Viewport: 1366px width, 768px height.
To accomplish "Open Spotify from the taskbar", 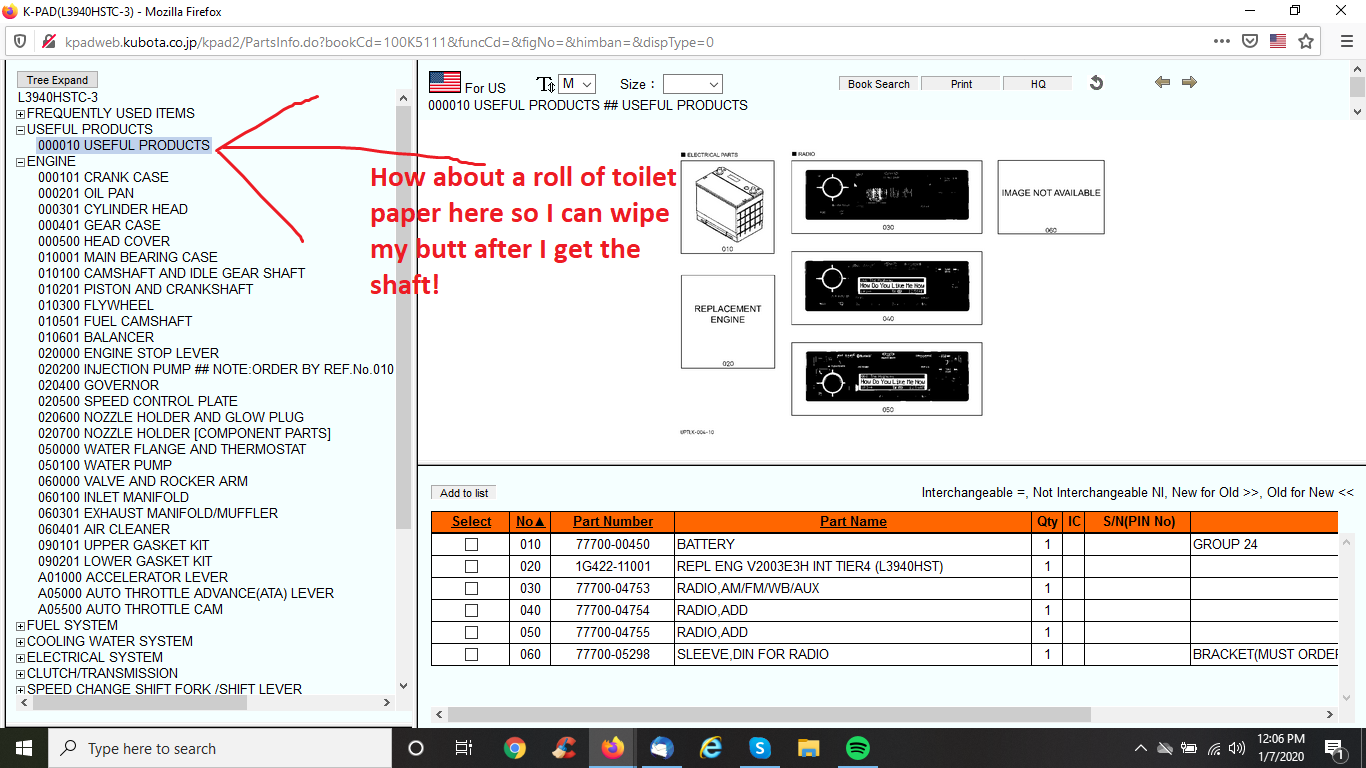I will pyautogui.click(x=857, y=748).
